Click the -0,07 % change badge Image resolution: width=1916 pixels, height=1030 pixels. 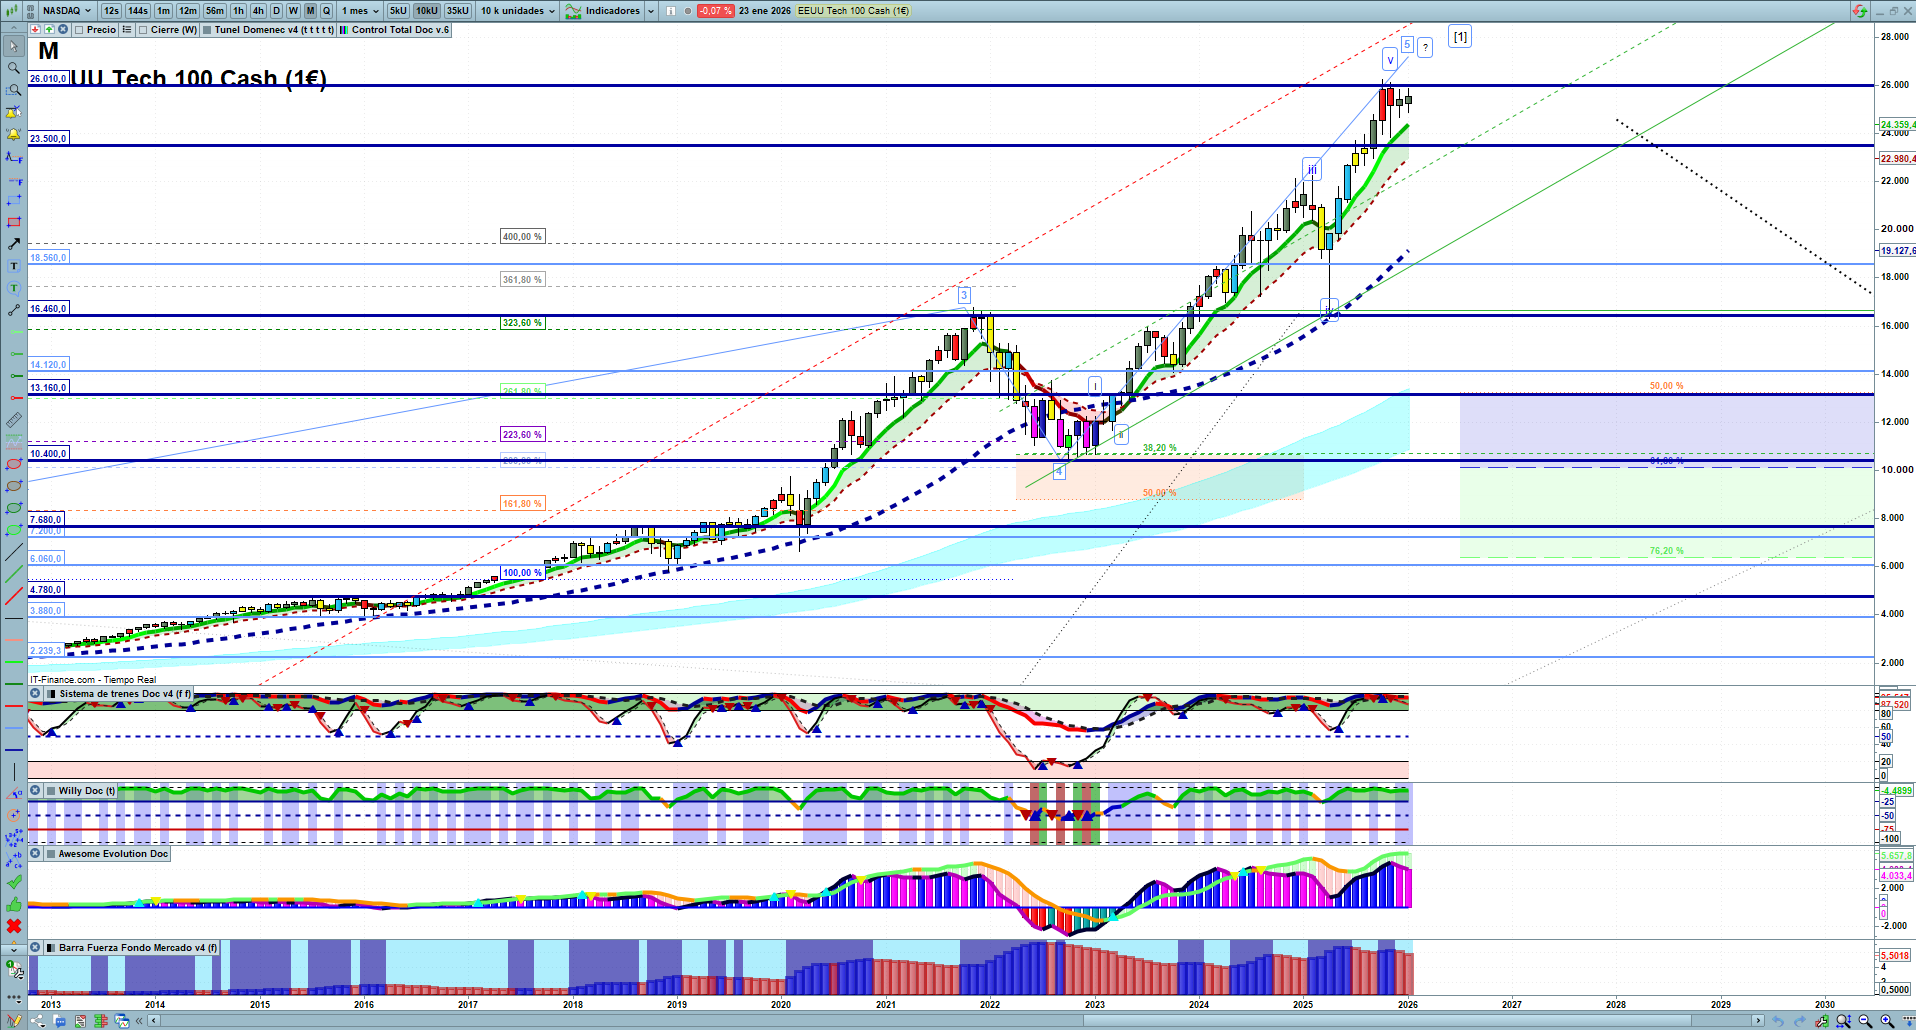[x=715, y=11]
